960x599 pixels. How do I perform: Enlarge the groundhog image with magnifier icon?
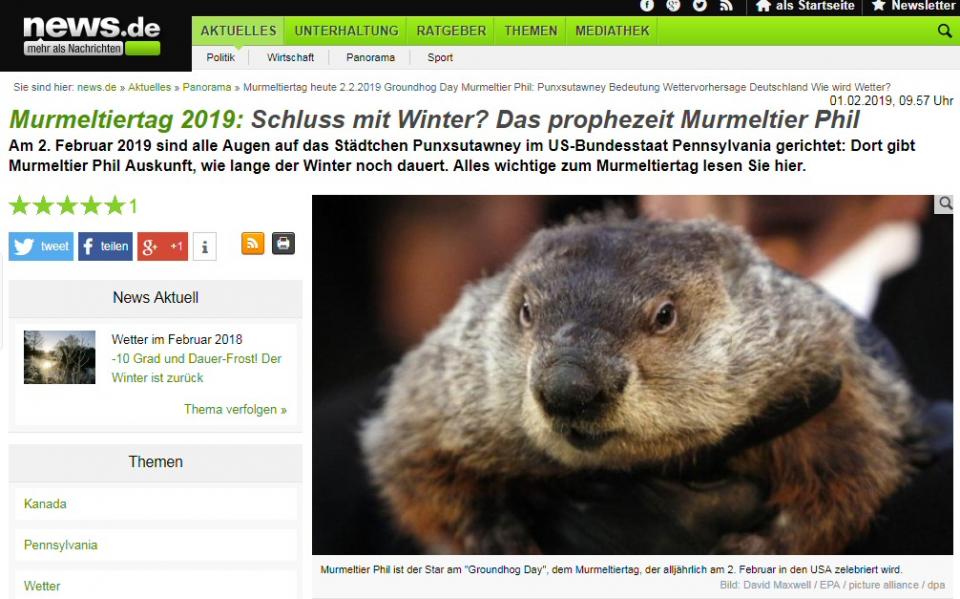(945, 204)
